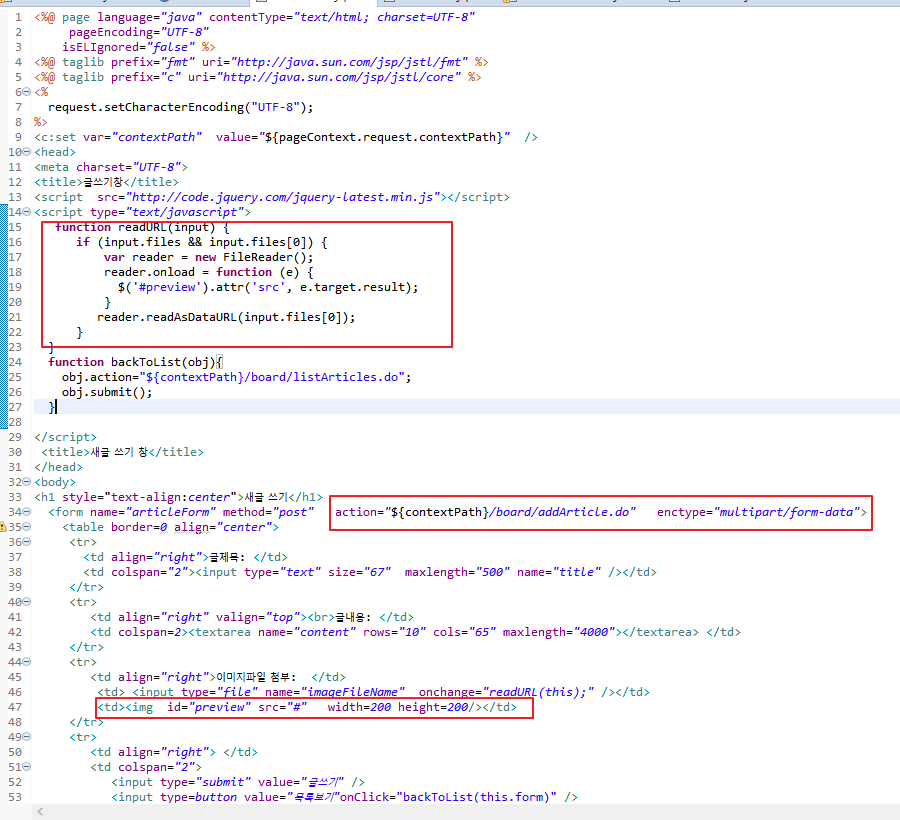Collapse the table fold at line 35
Image resolution: width=900 pixels, height=820 pixels.
tap(26, 527)
